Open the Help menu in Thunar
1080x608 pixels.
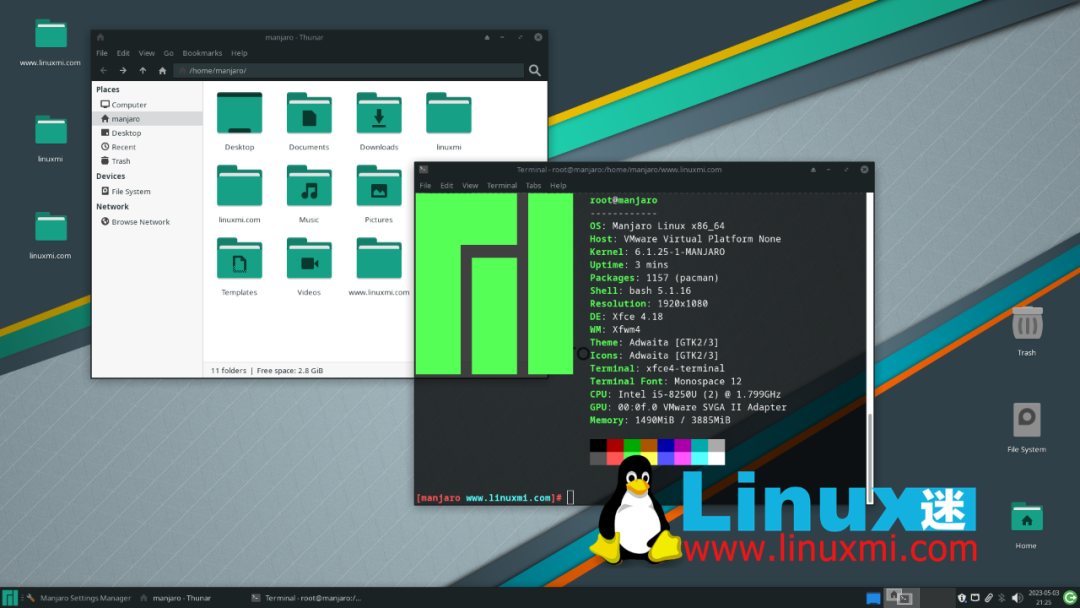239,53
